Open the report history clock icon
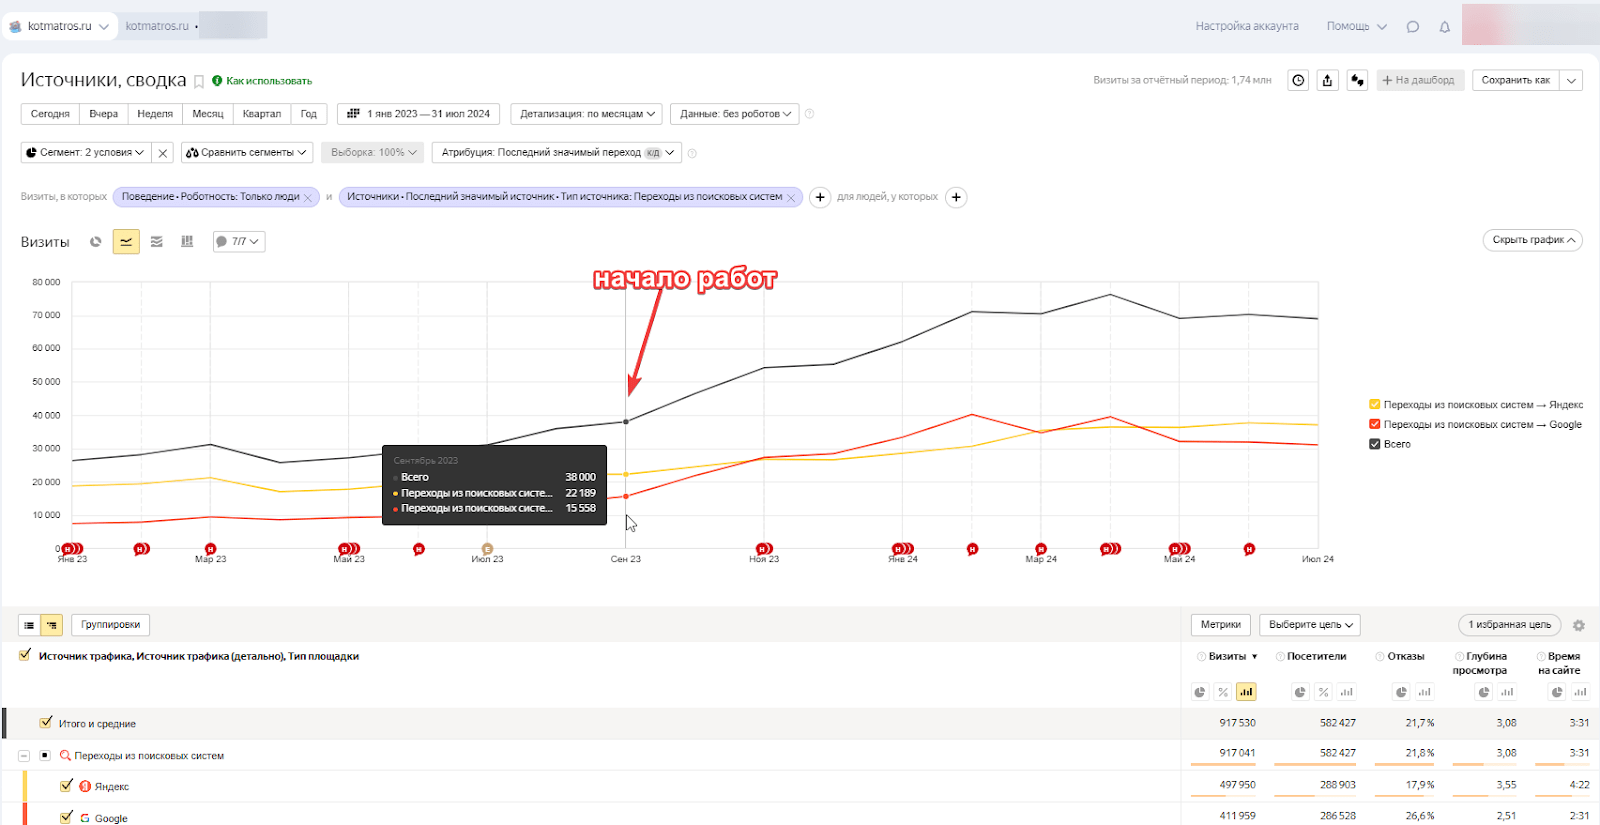Screen dimensions: 1600x825 point(1298,81)
